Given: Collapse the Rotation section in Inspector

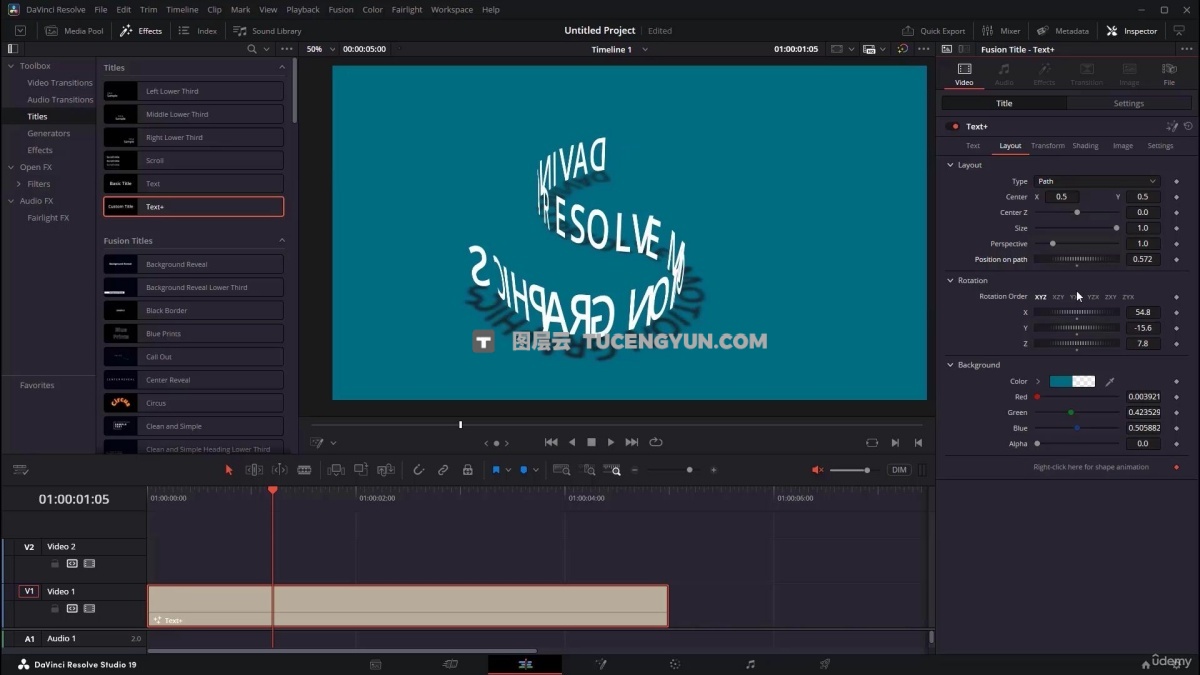Looking at the screenshot, I should tap(951, 280).
